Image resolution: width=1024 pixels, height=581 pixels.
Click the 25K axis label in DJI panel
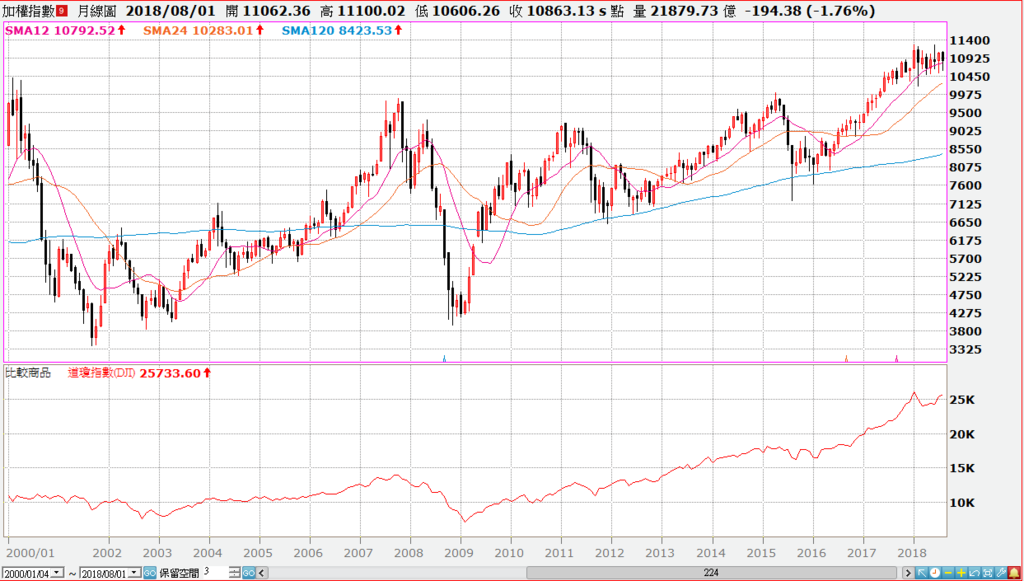961,400
